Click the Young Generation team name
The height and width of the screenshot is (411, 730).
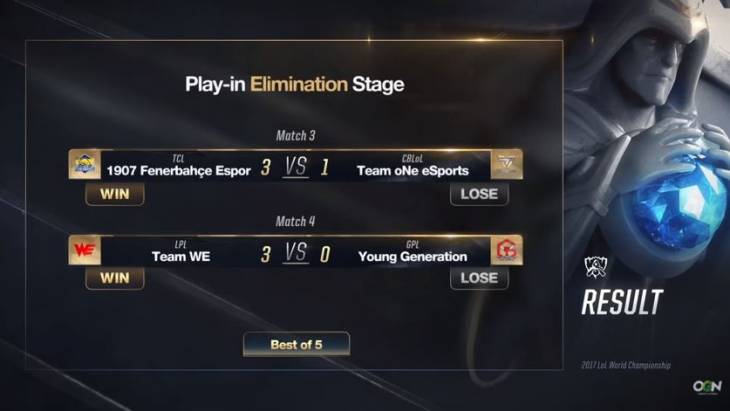pyautogui.click(x=412, y=256)
